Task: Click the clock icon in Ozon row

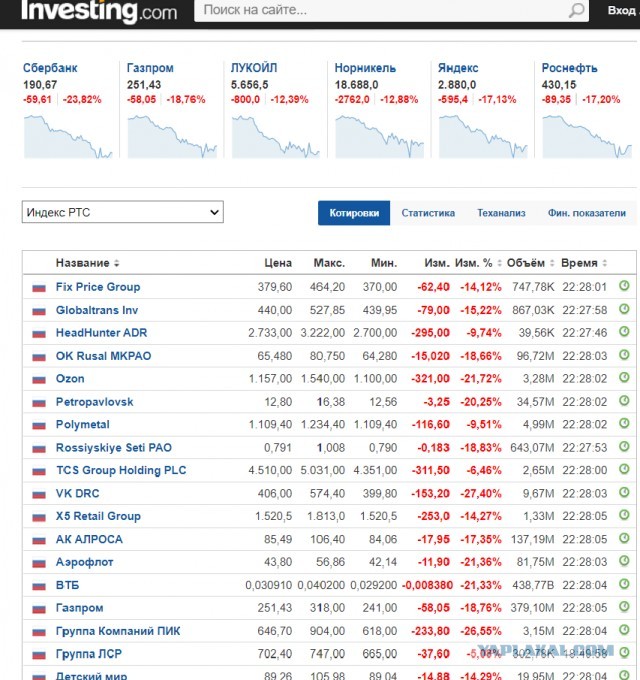Action: point(624,377)
